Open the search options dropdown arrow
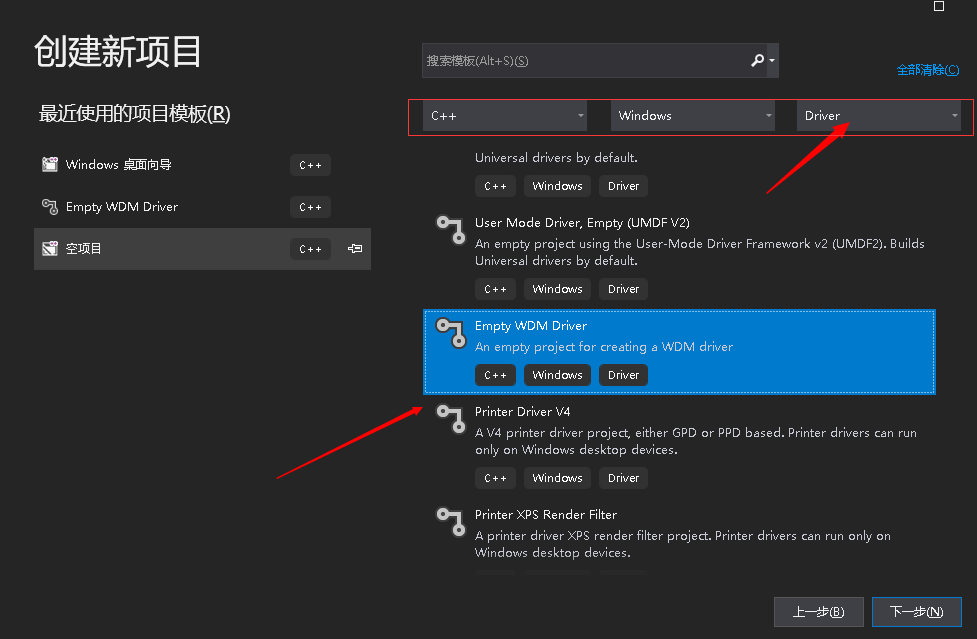Screen dimensions: 977x639 (772, 60)
